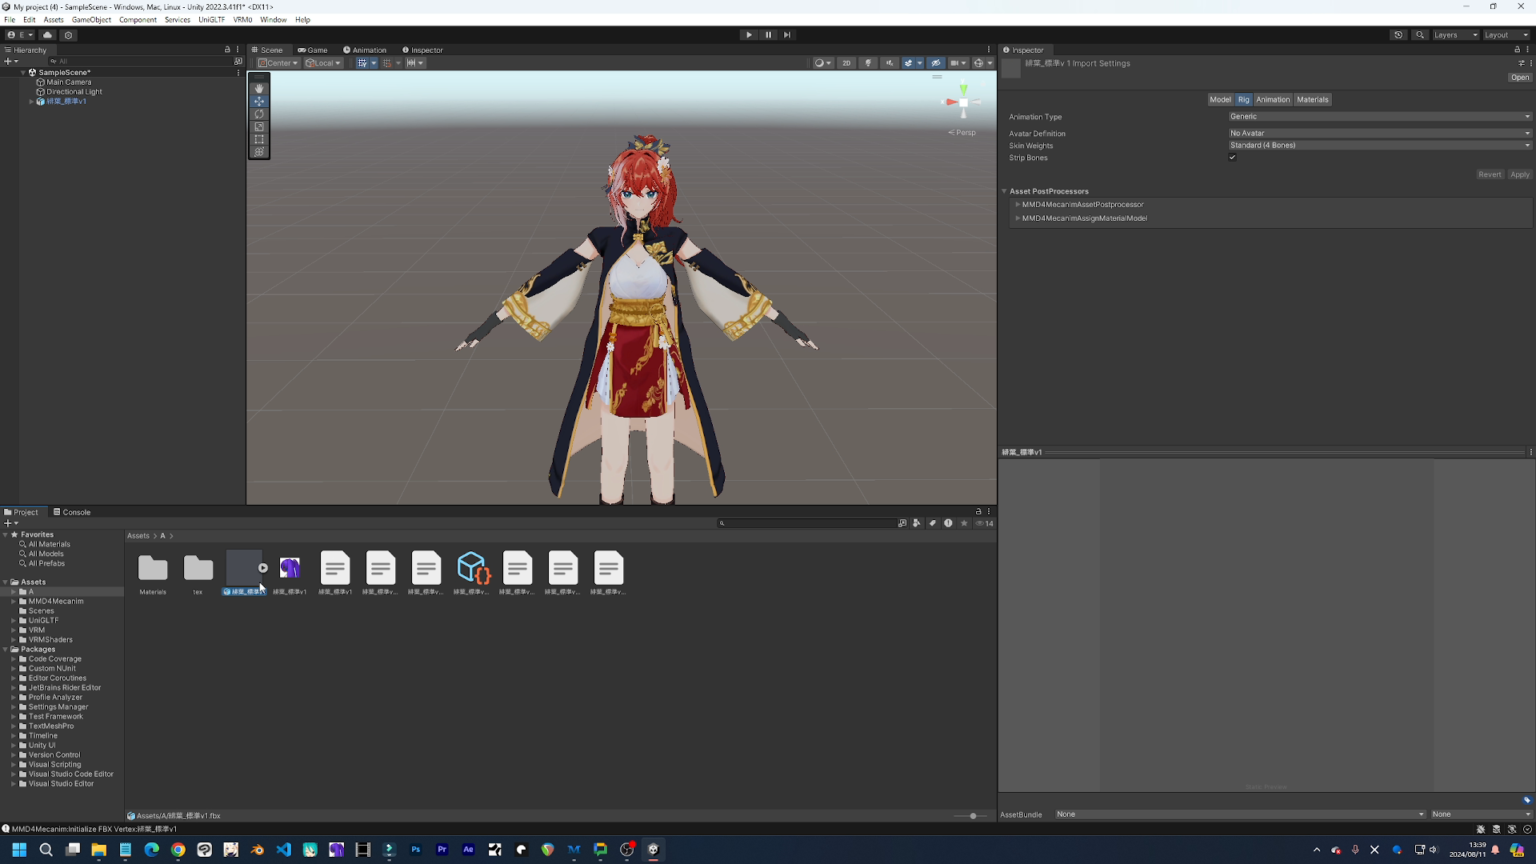Screen dimensions: 1536x864
Task: Open the Skin Weights dropdown
Action: click(x=1380, y=145)
